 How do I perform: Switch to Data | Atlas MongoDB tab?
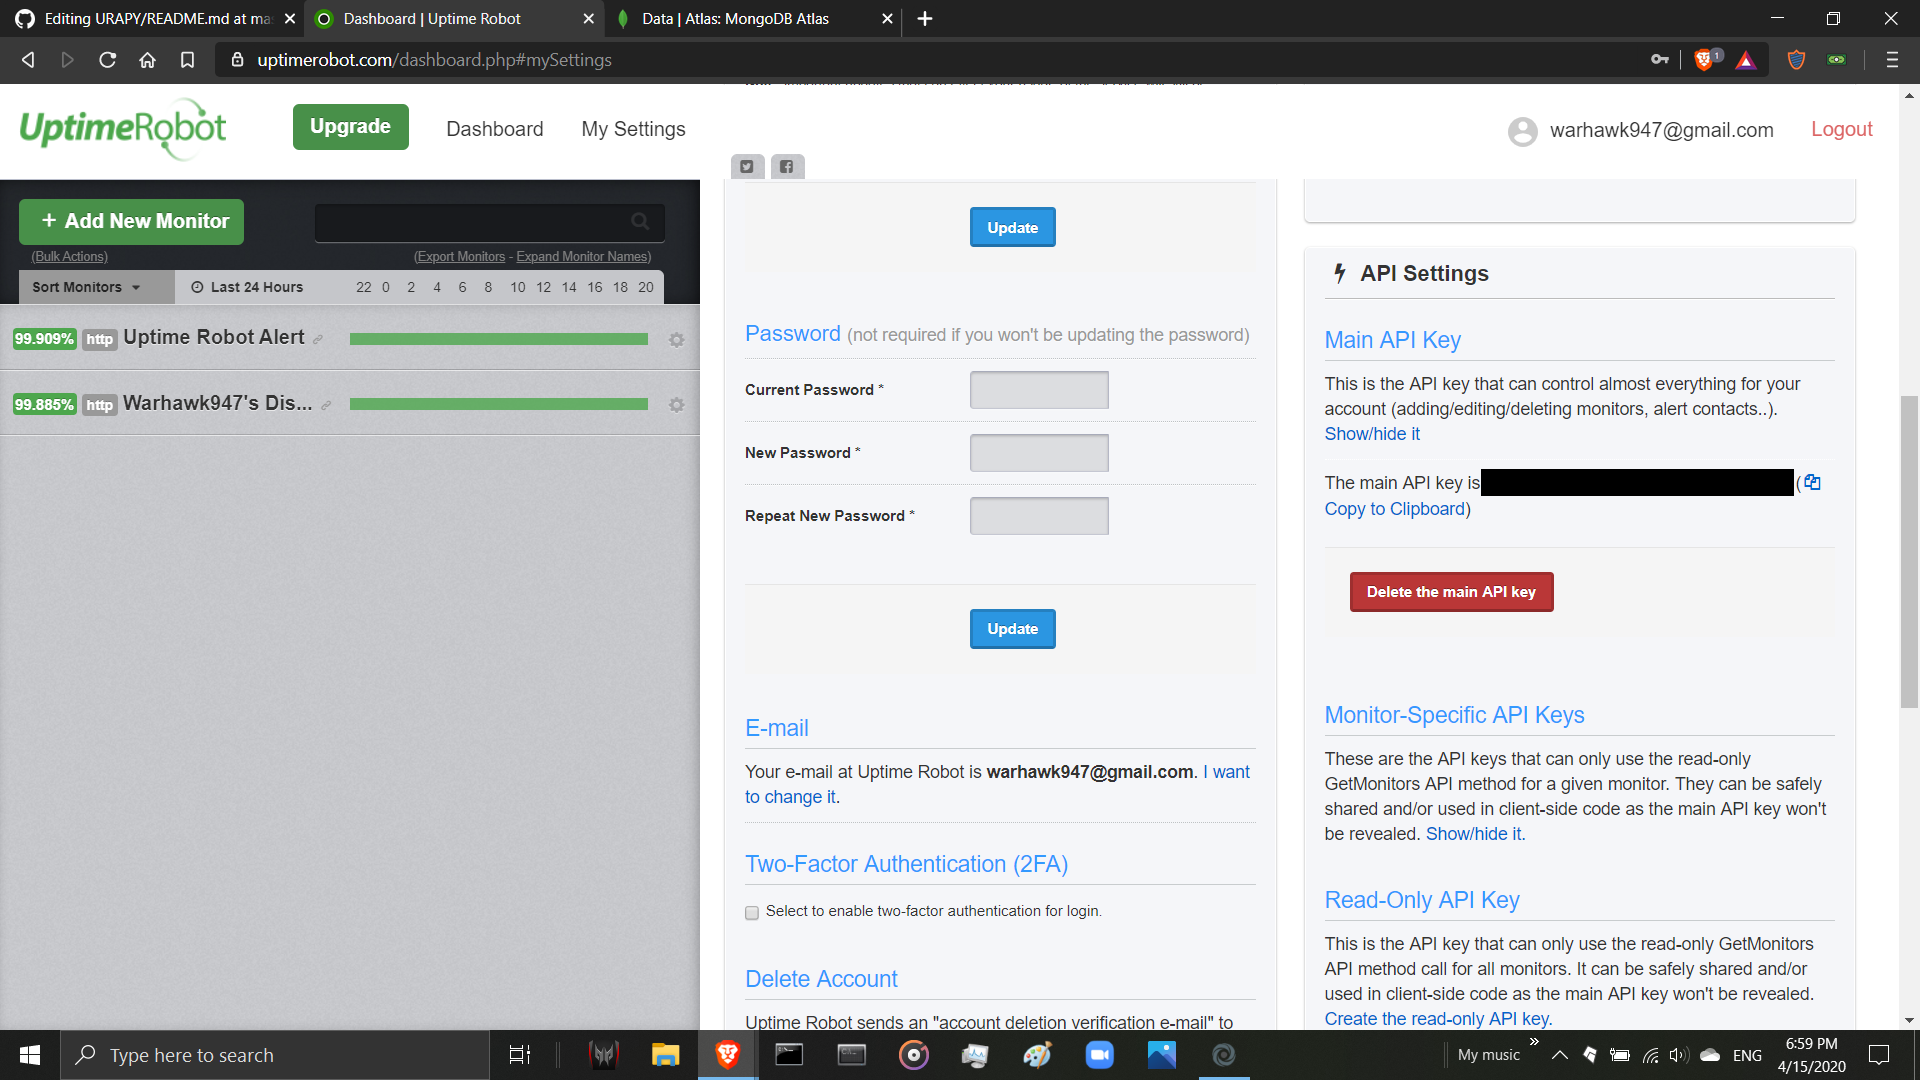point(735,19)
